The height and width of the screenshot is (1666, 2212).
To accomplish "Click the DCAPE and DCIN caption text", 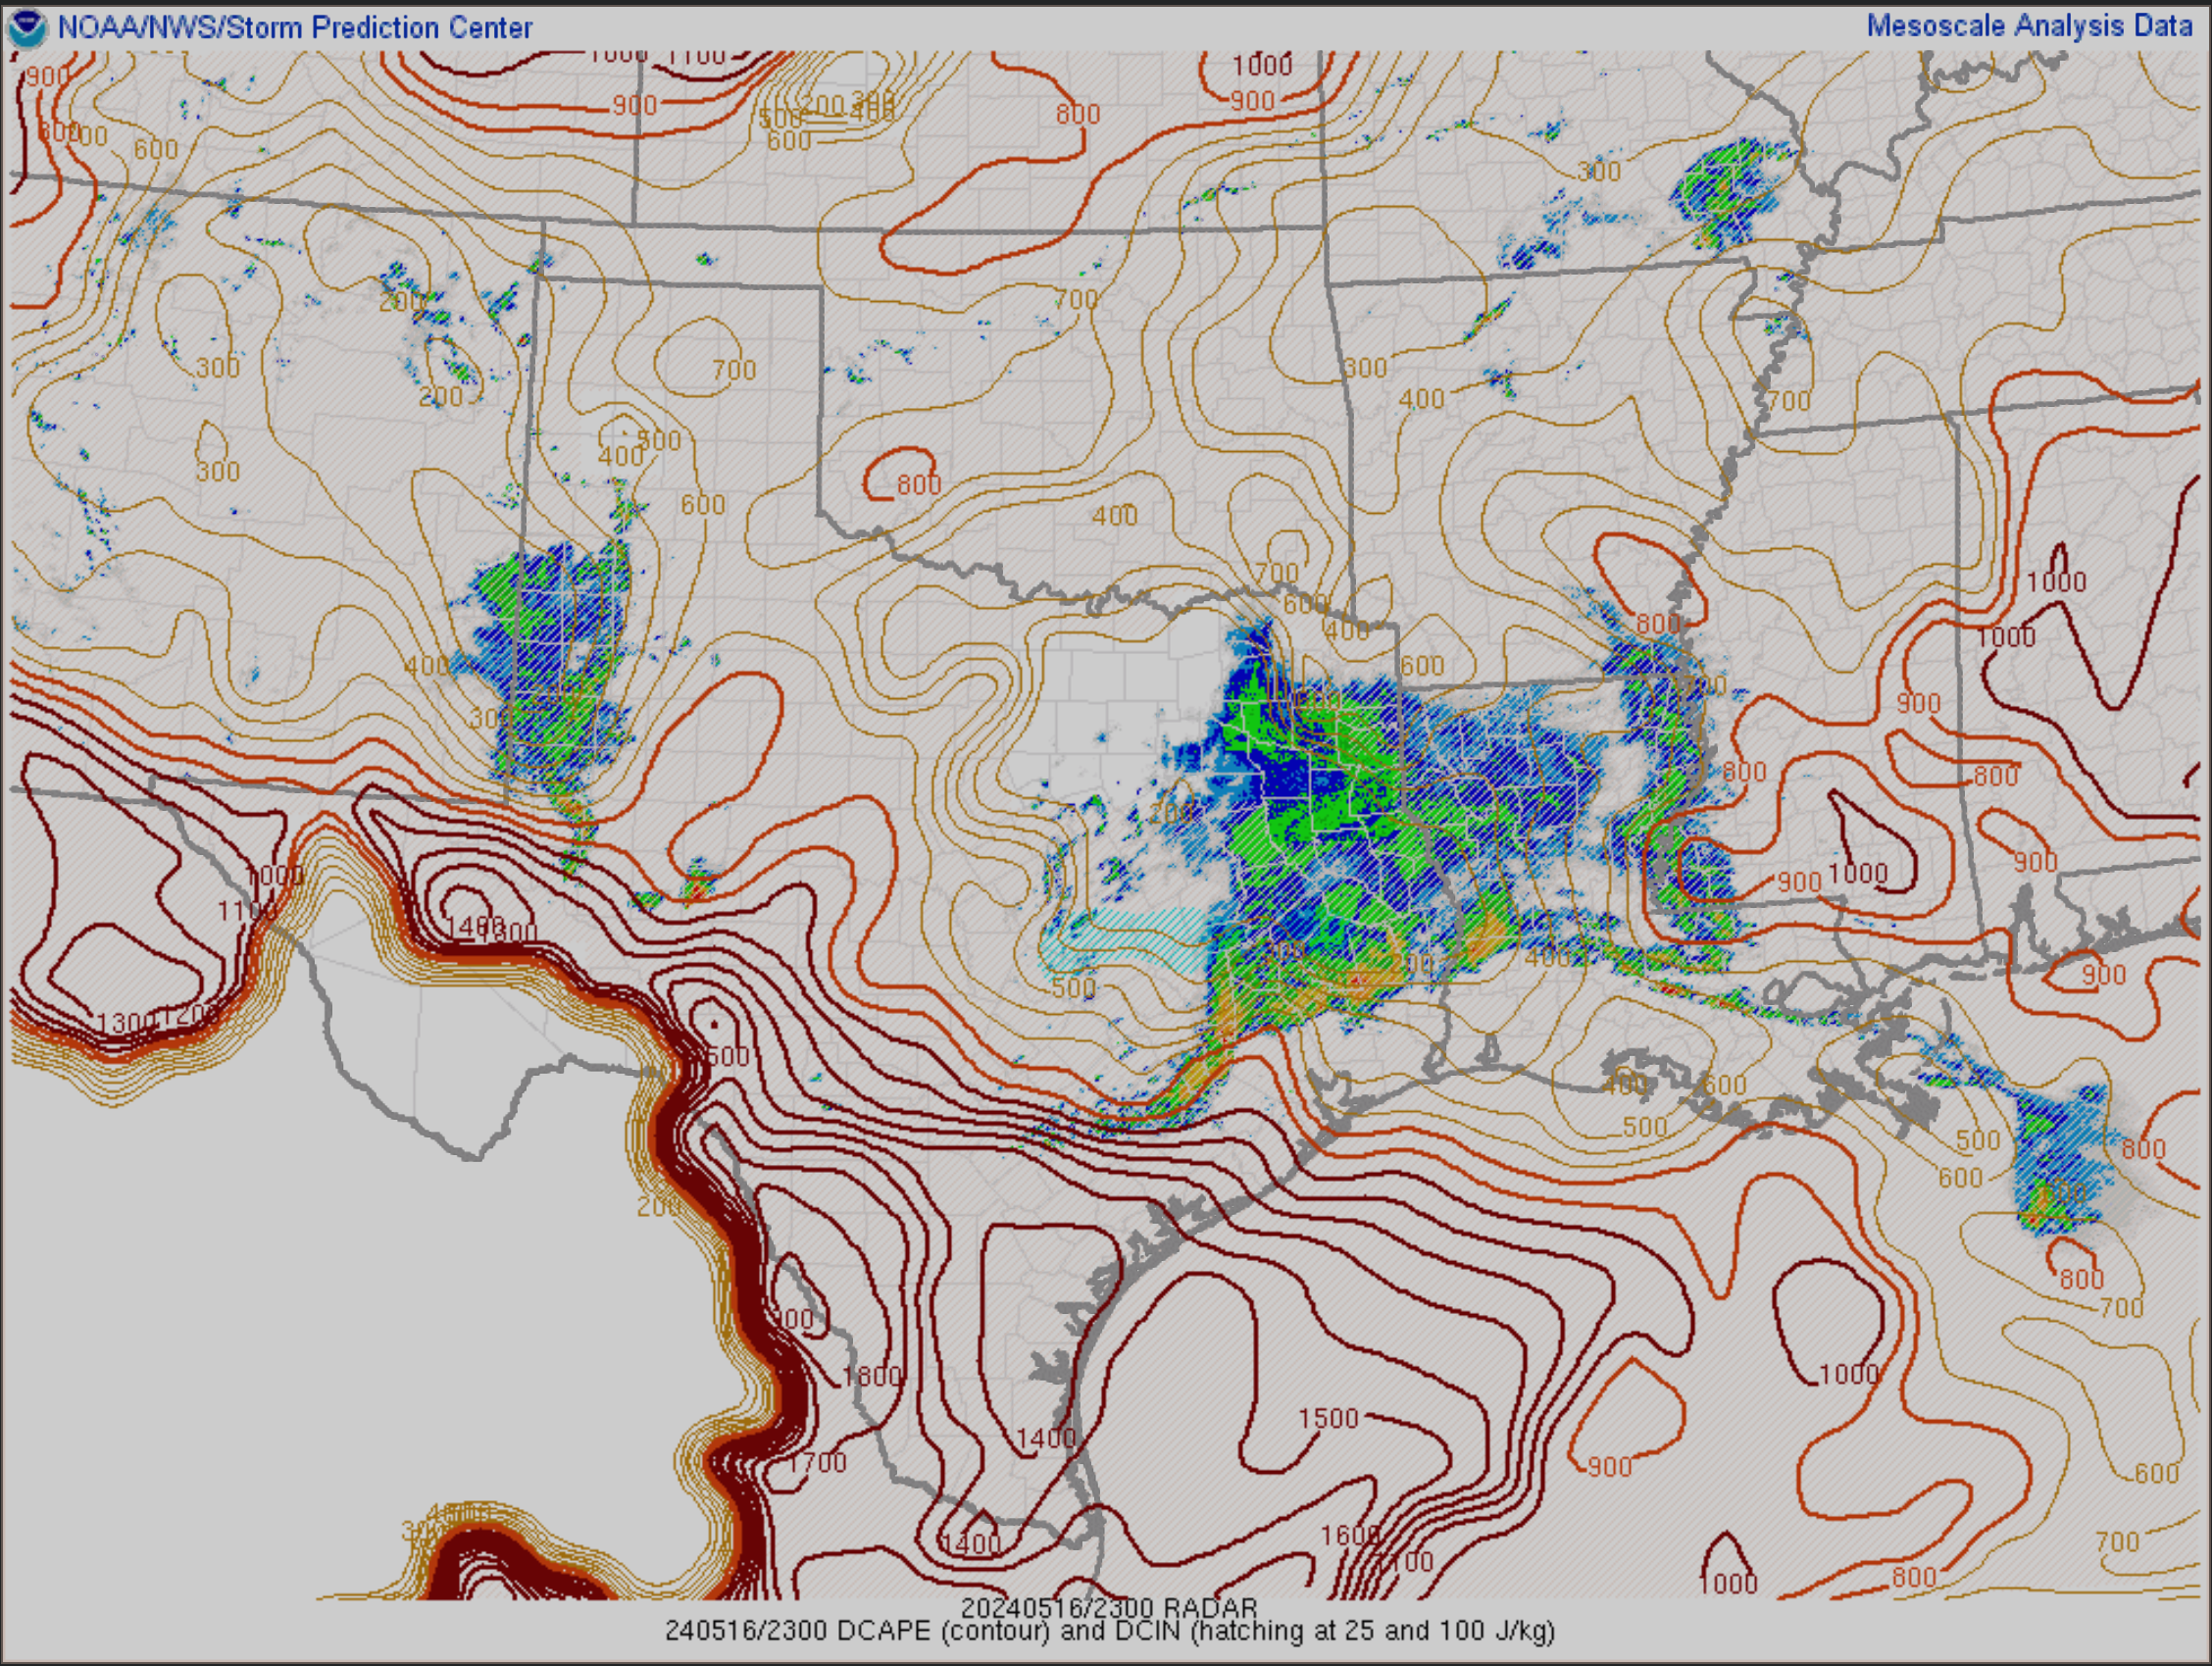I will (1109, 1631).
